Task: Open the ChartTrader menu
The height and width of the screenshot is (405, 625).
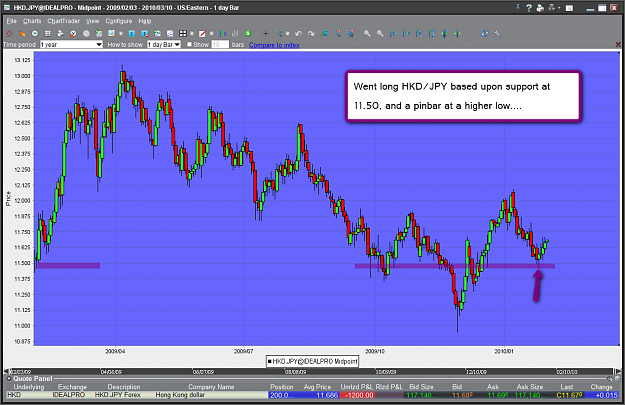Action: 63,21
